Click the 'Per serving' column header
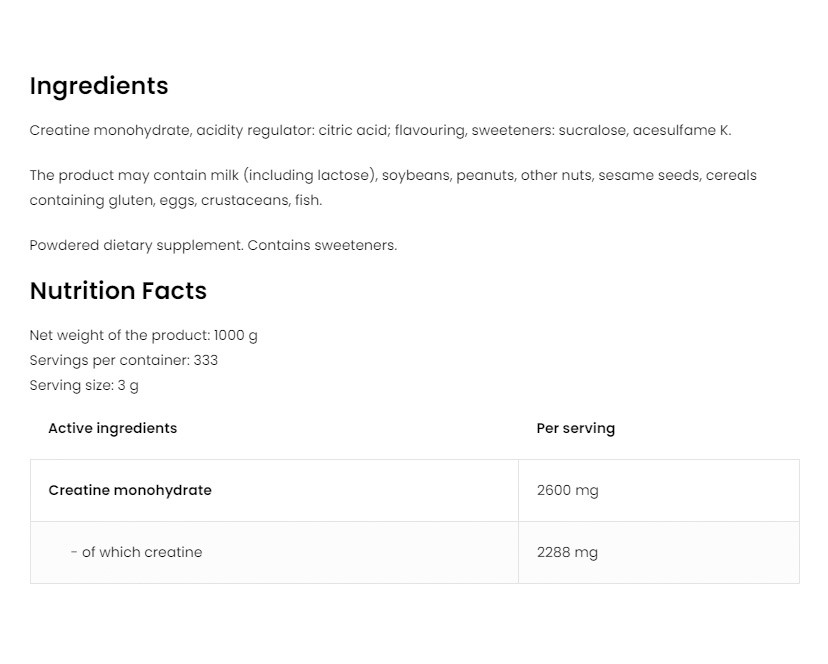This screenshot has height=664, width=828. [x=575, y=428]
